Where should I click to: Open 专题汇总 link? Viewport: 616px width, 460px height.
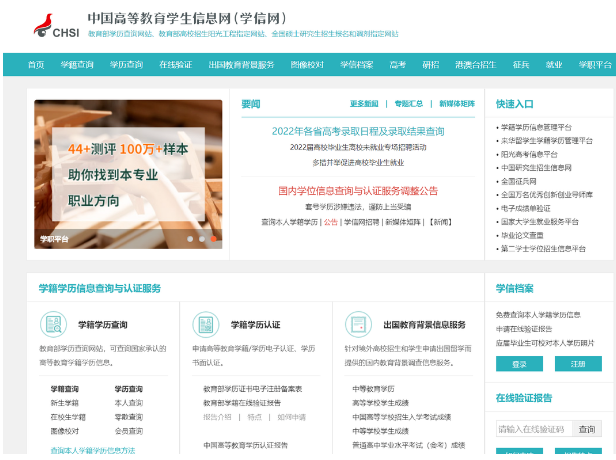[x=409, y=104]
